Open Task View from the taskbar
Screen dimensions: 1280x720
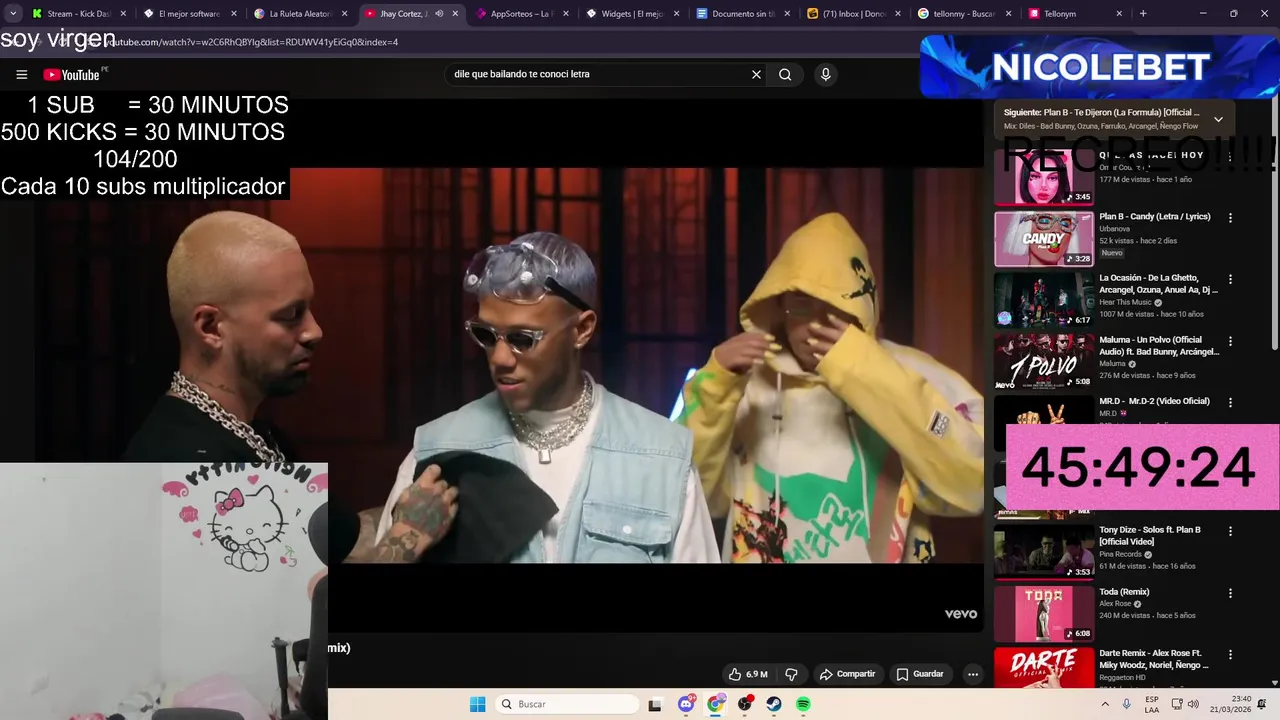tap(655, 704)
